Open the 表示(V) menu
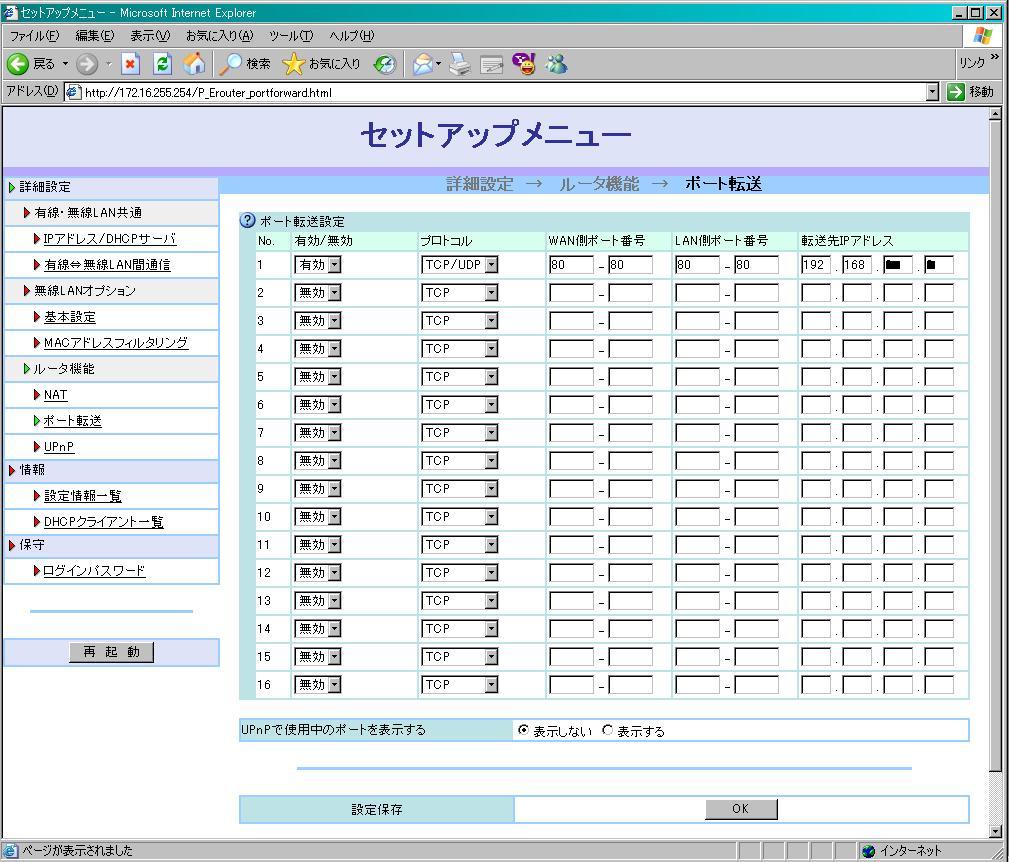Screen dimensions: 1009x862 pyautogui.click(x=150, y=36)
